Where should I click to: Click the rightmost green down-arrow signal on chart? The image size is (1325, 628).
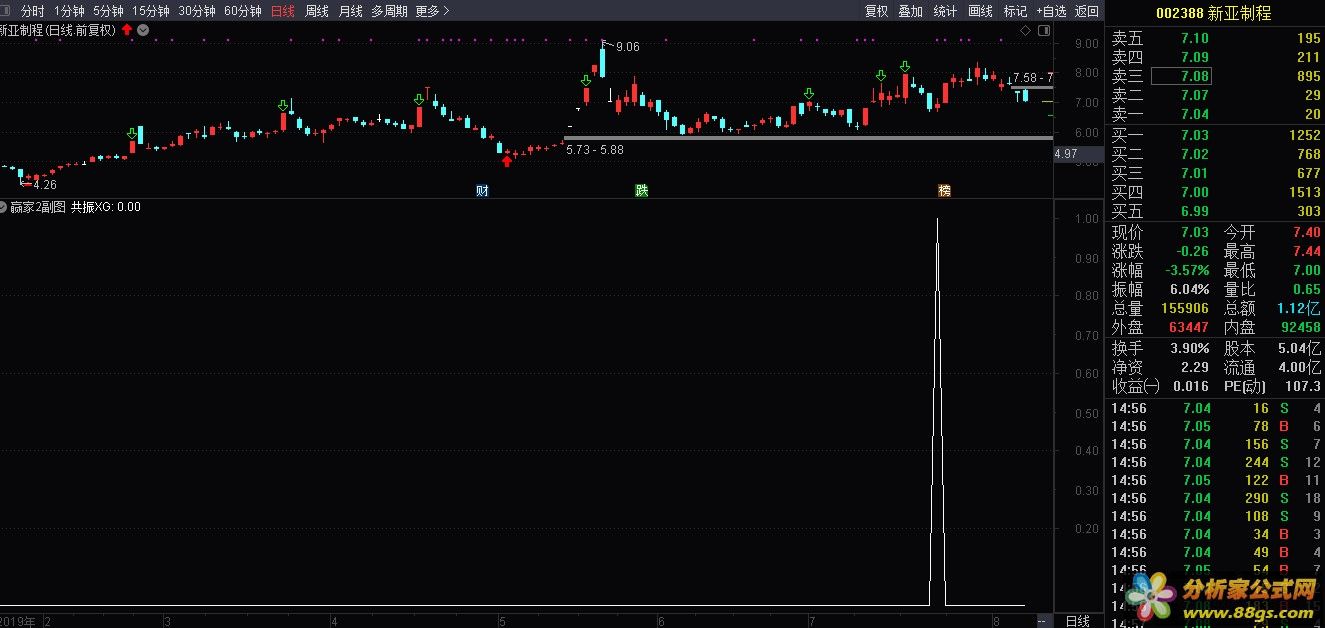[904, 67]
